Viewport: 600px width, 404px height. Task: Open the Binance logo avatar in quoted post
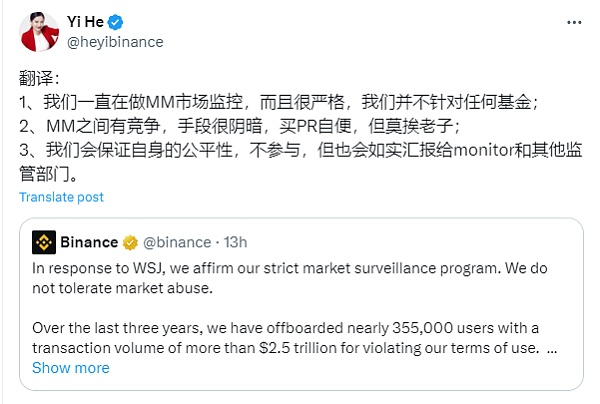[44, 242]
